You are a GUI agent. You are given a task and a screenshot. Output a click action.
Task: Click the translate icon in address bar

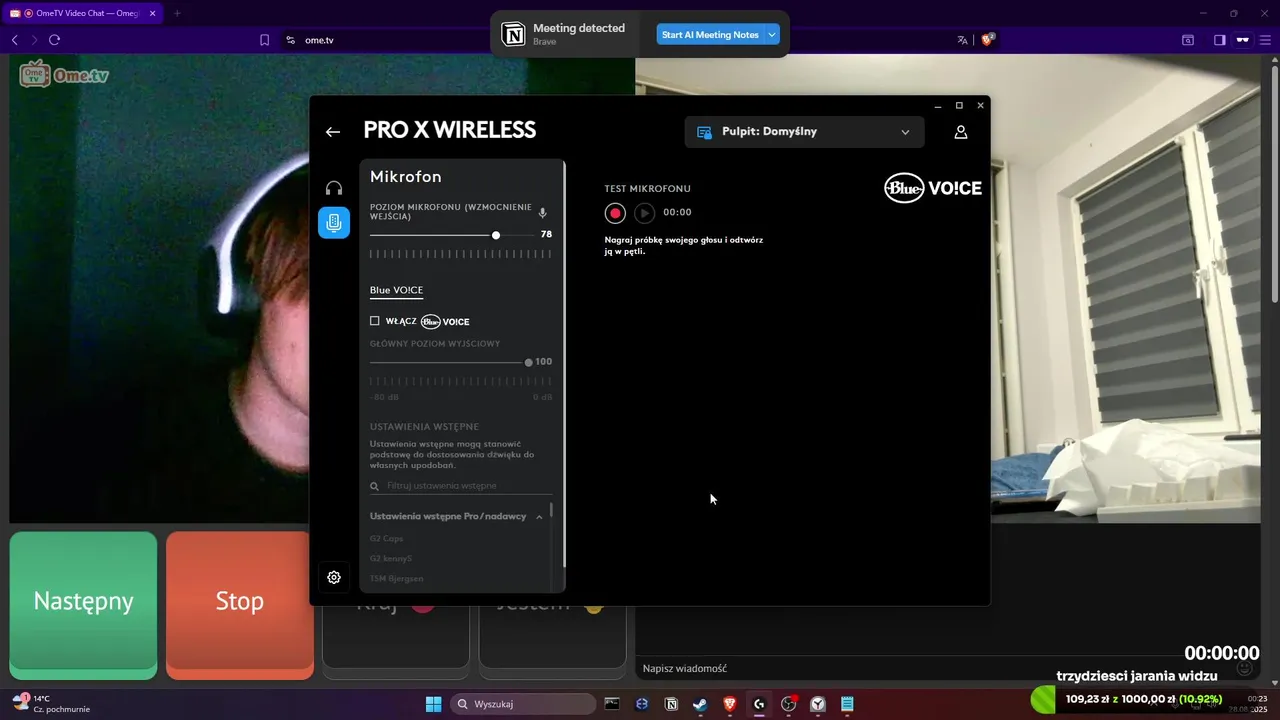point(962,40)
